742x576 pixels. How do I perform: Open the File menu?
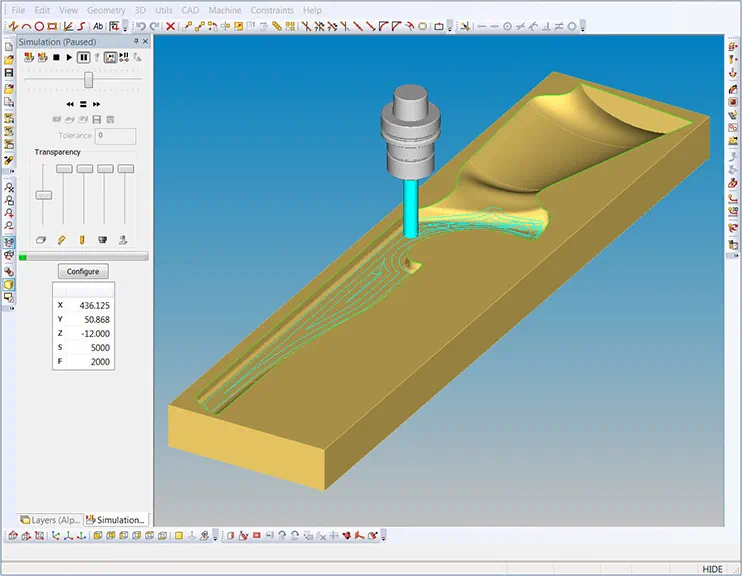pyautogui.click(x=18, y=10)
